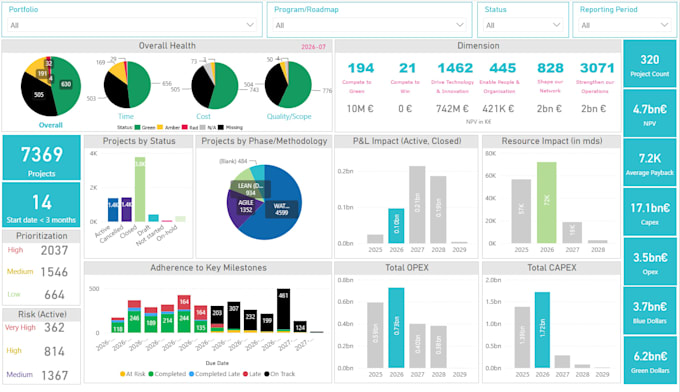Click the Cost health pie chart

pos(215,85)
